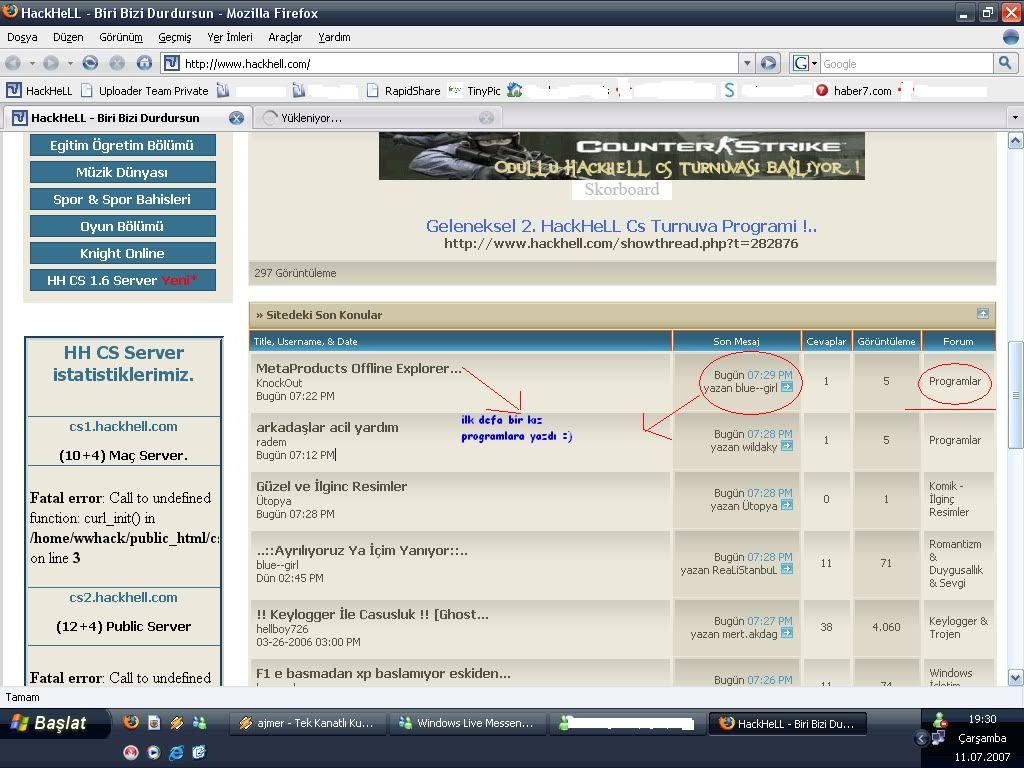Open the Uploader Team Private bookmark
This screenshot has height=768, width=1024.
point(145,91)
